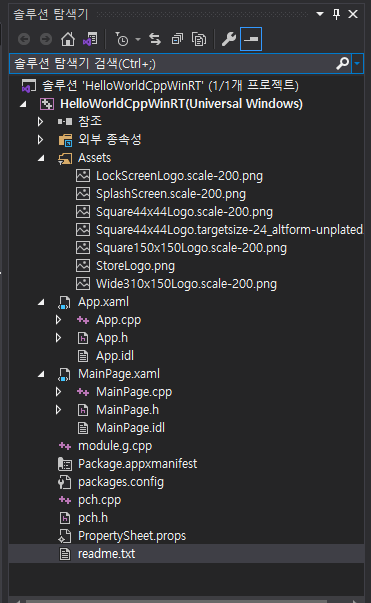The width and height of the screenshot is (371, 603).
Task: Open dropdown arrow next to pending changes filter
Action: point(138,39)
